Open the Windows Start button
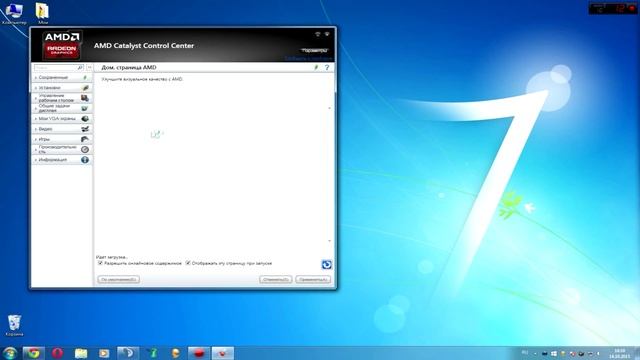The height and width of the screenshot is (360, 640). tap(10, 353)
